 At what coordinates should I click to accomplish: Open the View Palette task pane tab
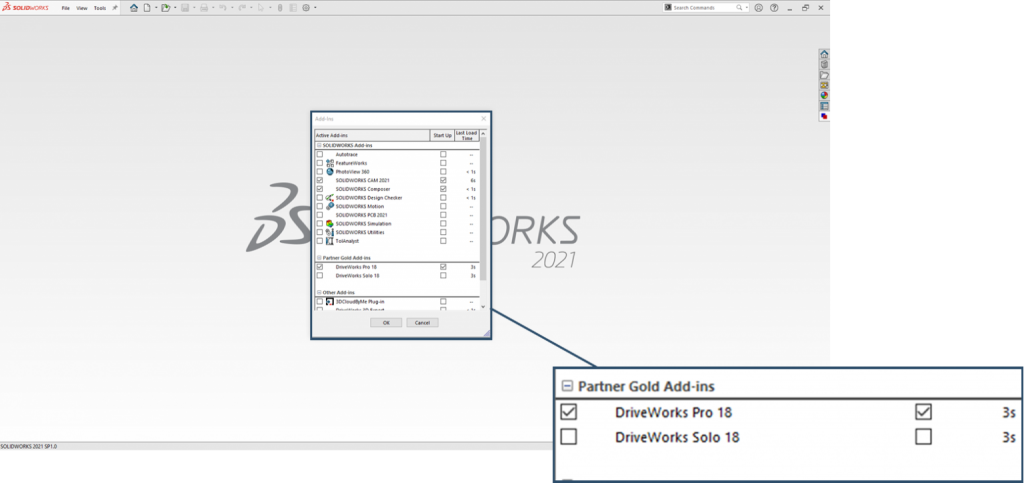824,85
